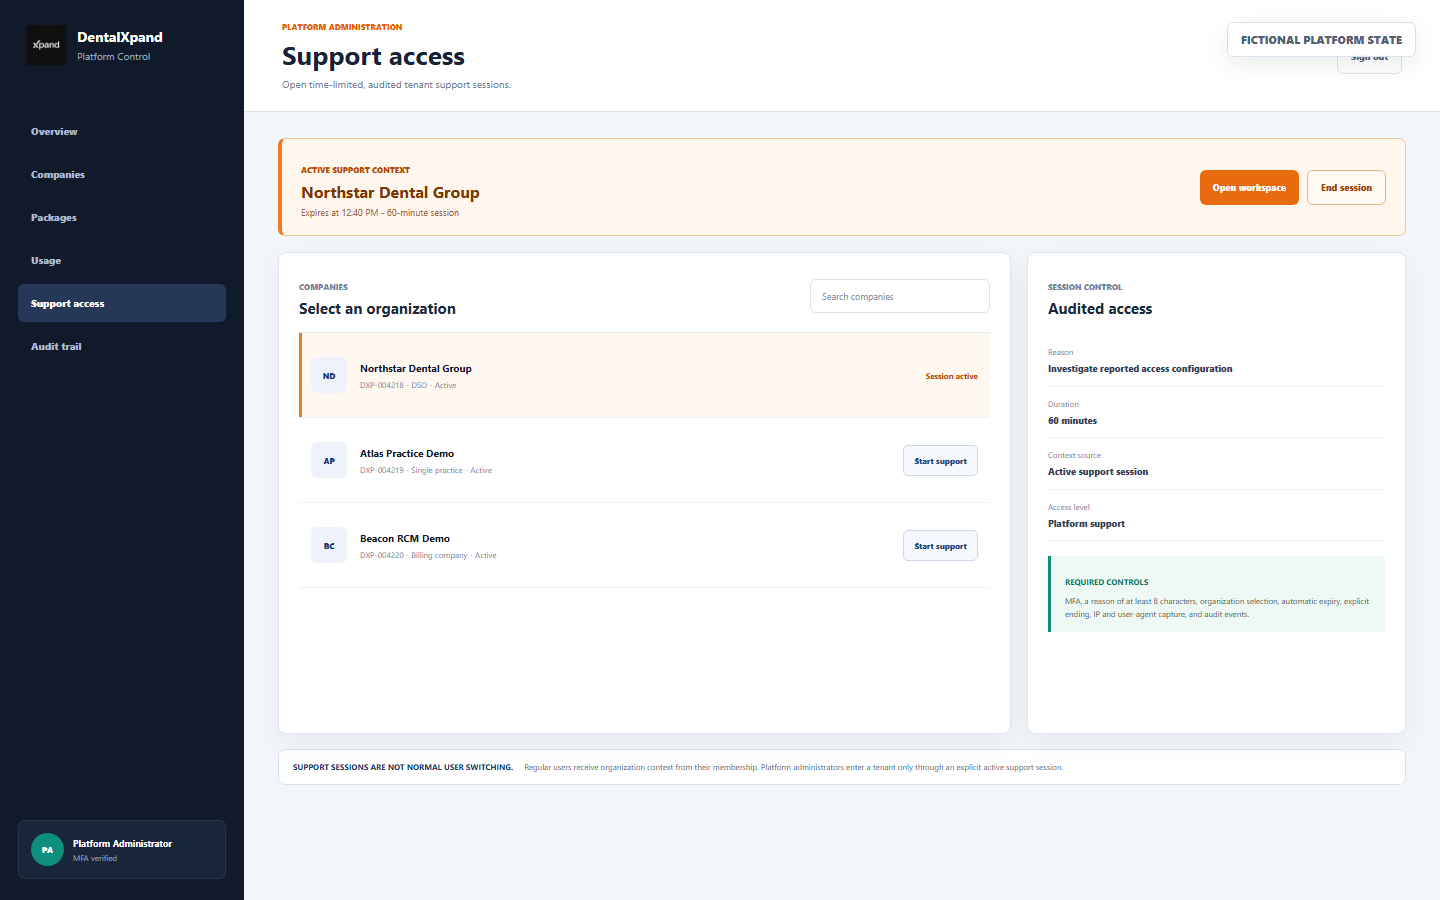The height and width of the screenshot is (900, 1440).
Task: Open the Platform Administrator profile card
Action: [x=122, y=850]
